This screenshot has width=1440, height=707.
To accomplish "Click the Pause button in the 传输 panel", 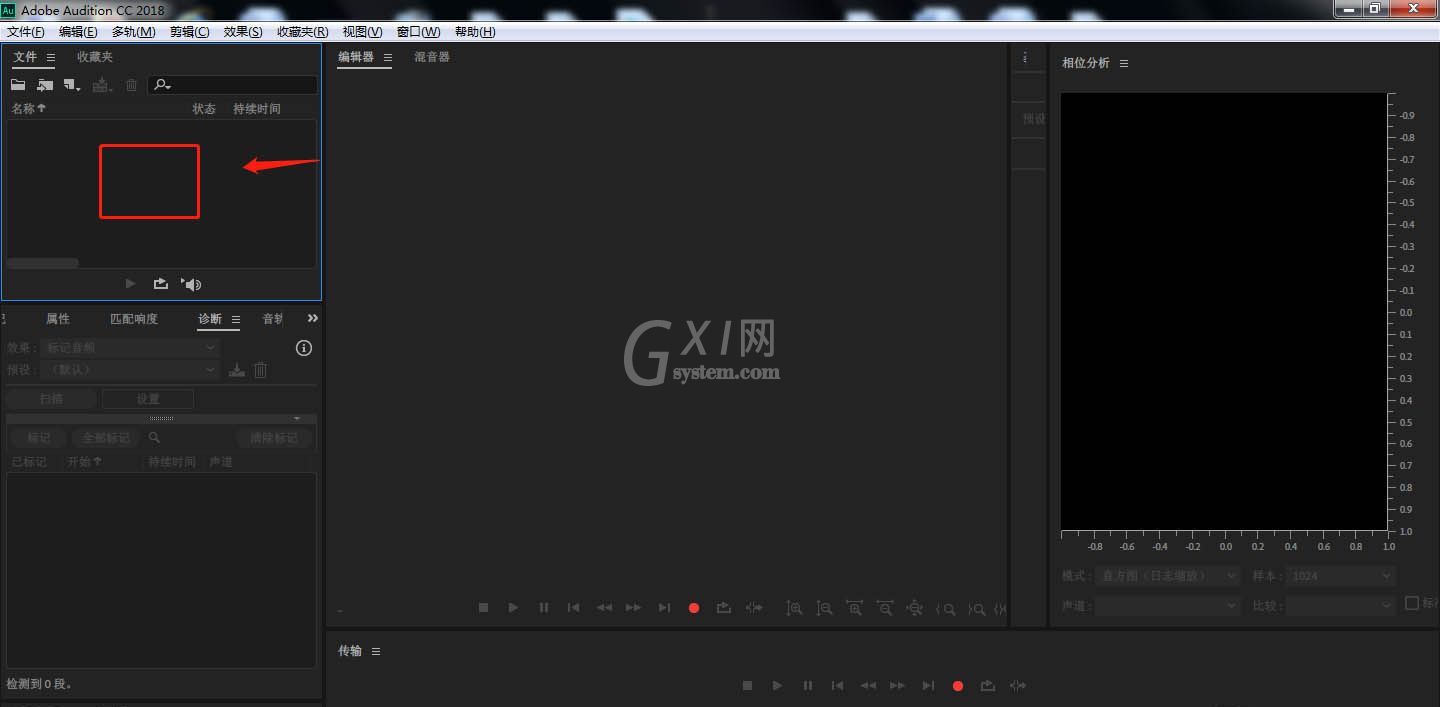I will coord(807,685).
